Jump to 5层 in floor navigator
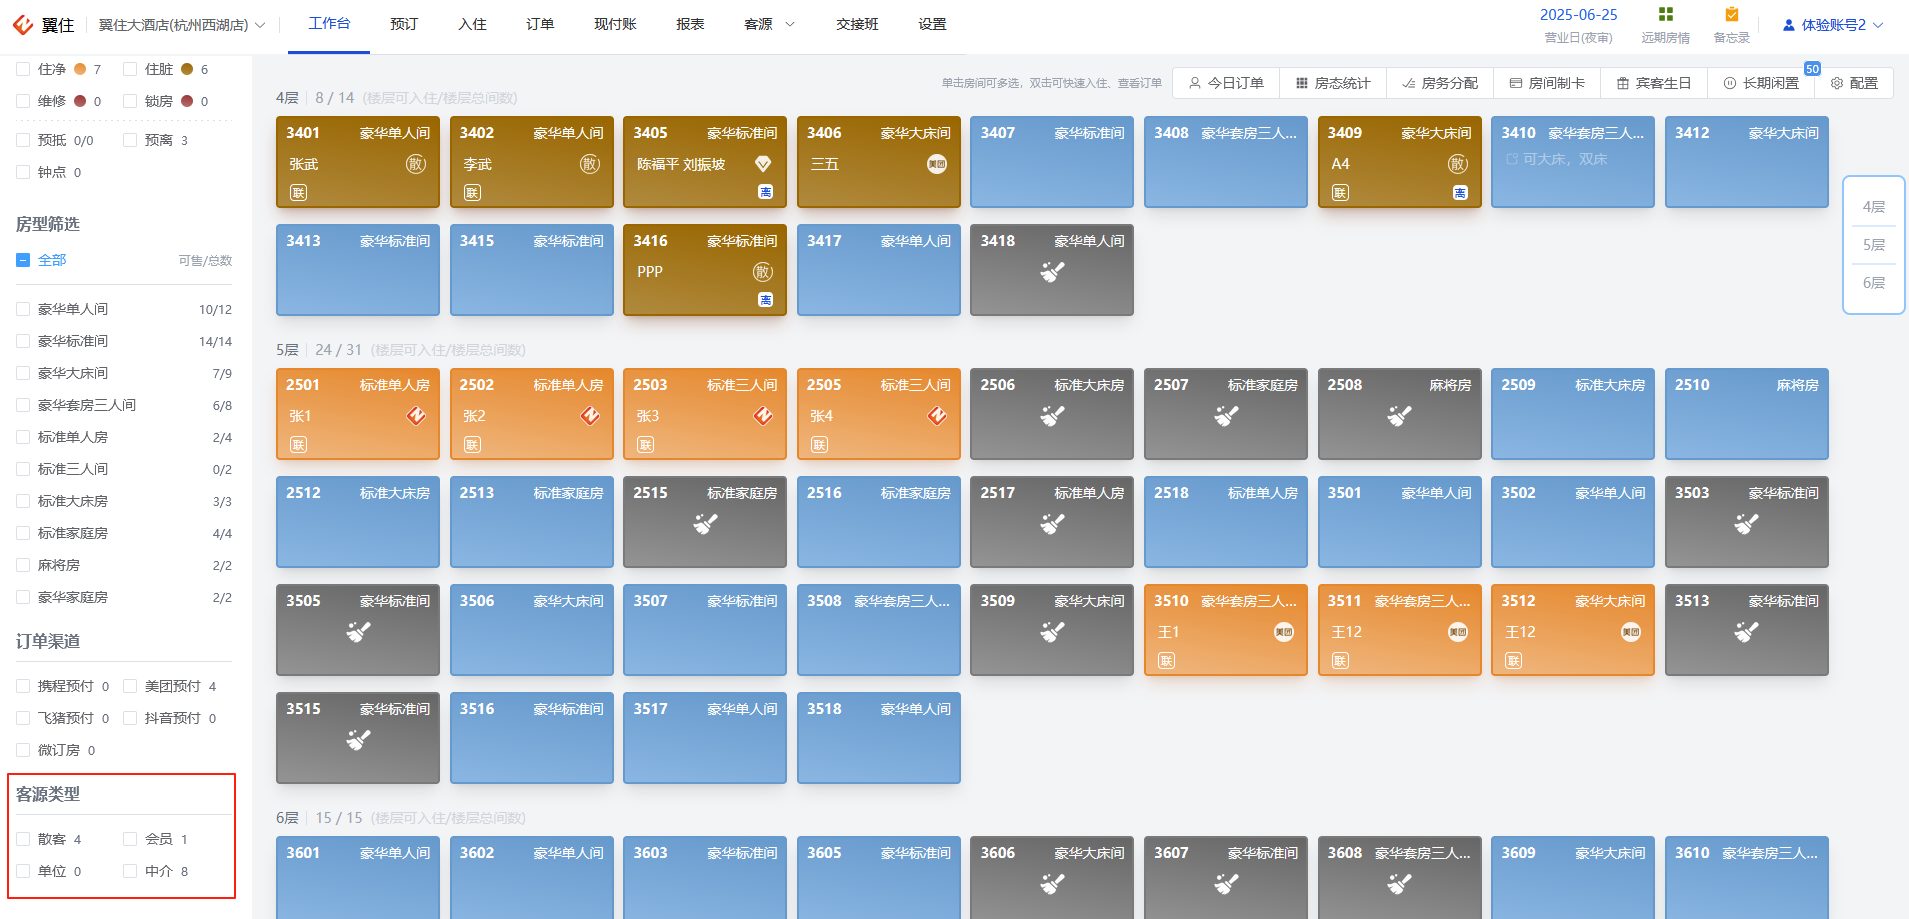Screen dimensions: 1909x919 [x=1874, y=245]
